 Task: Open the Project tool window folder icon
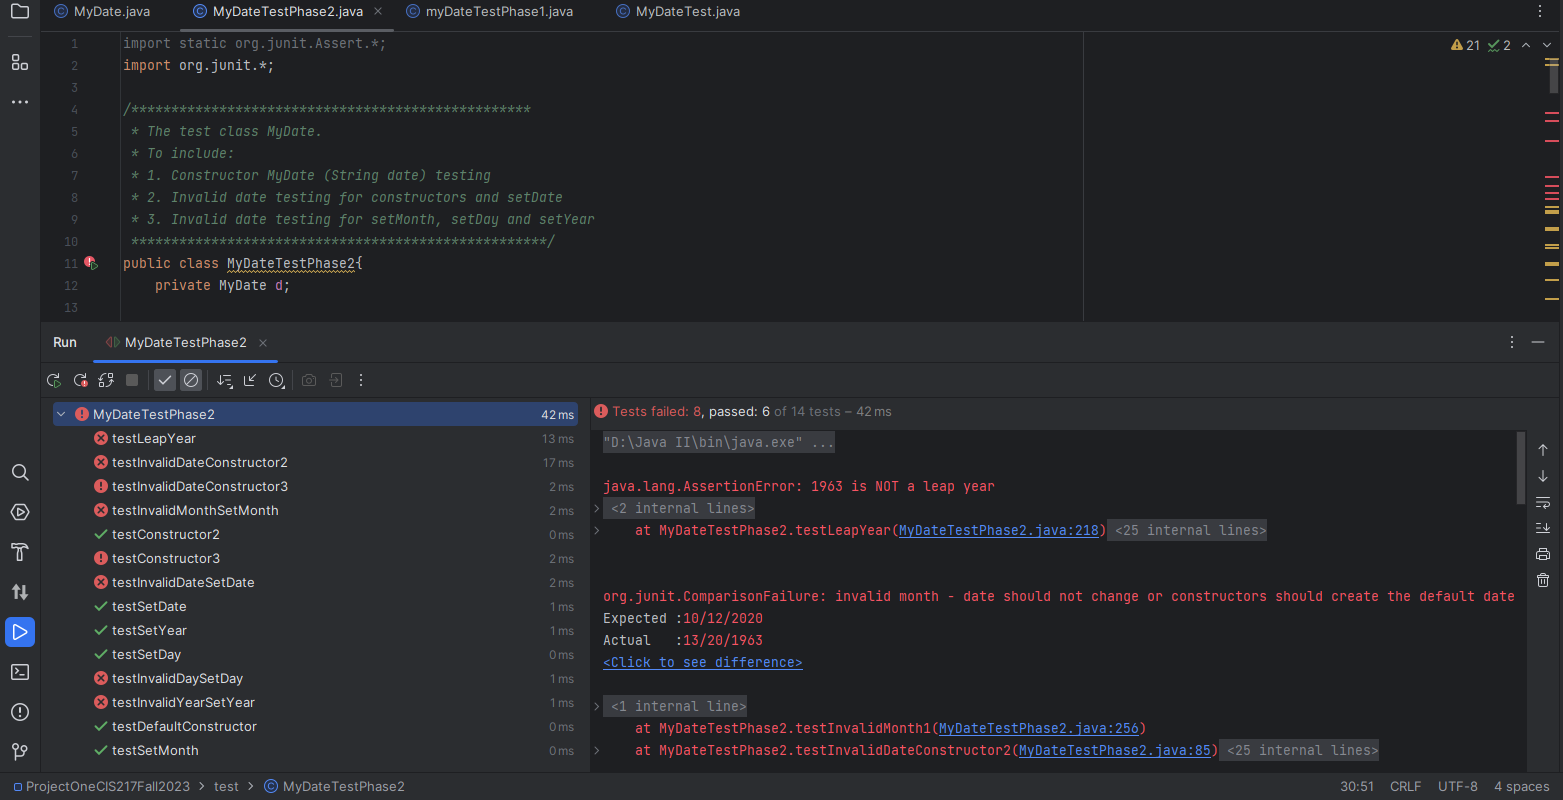coord(19,13)
